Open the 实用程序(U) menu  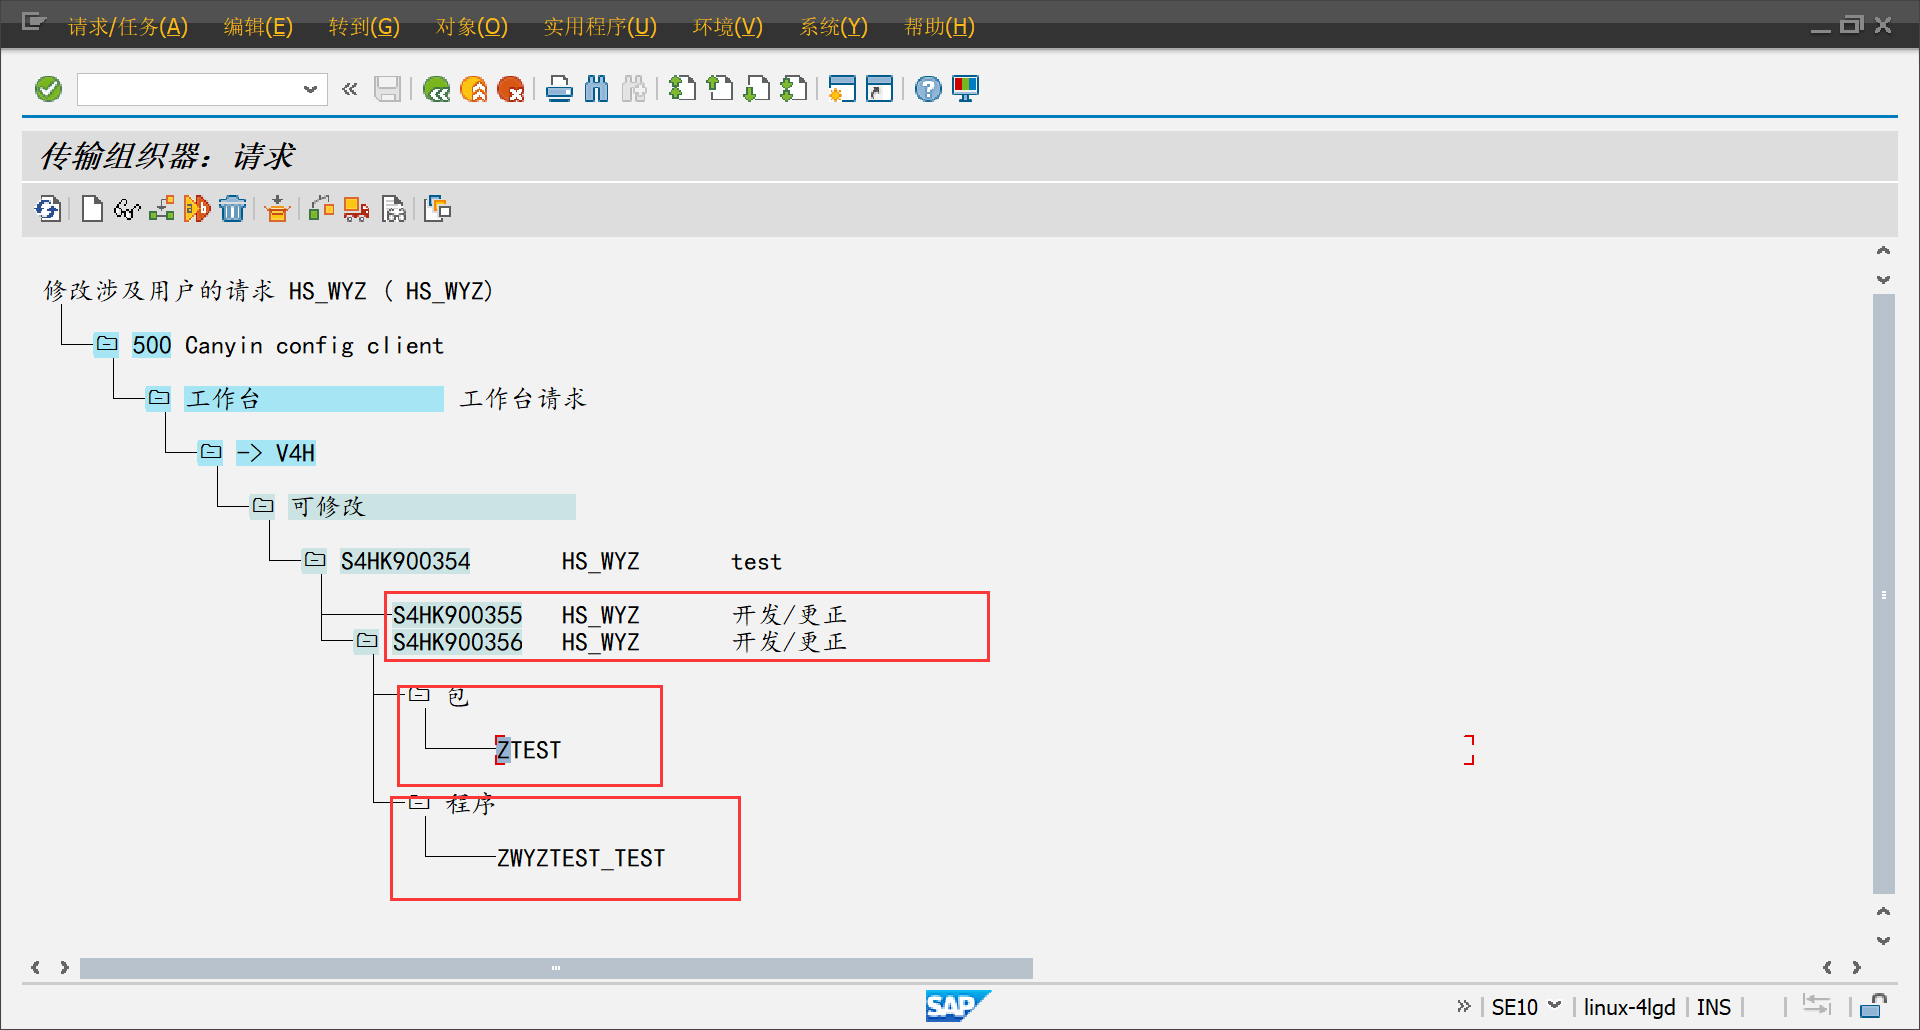(600, 27)
